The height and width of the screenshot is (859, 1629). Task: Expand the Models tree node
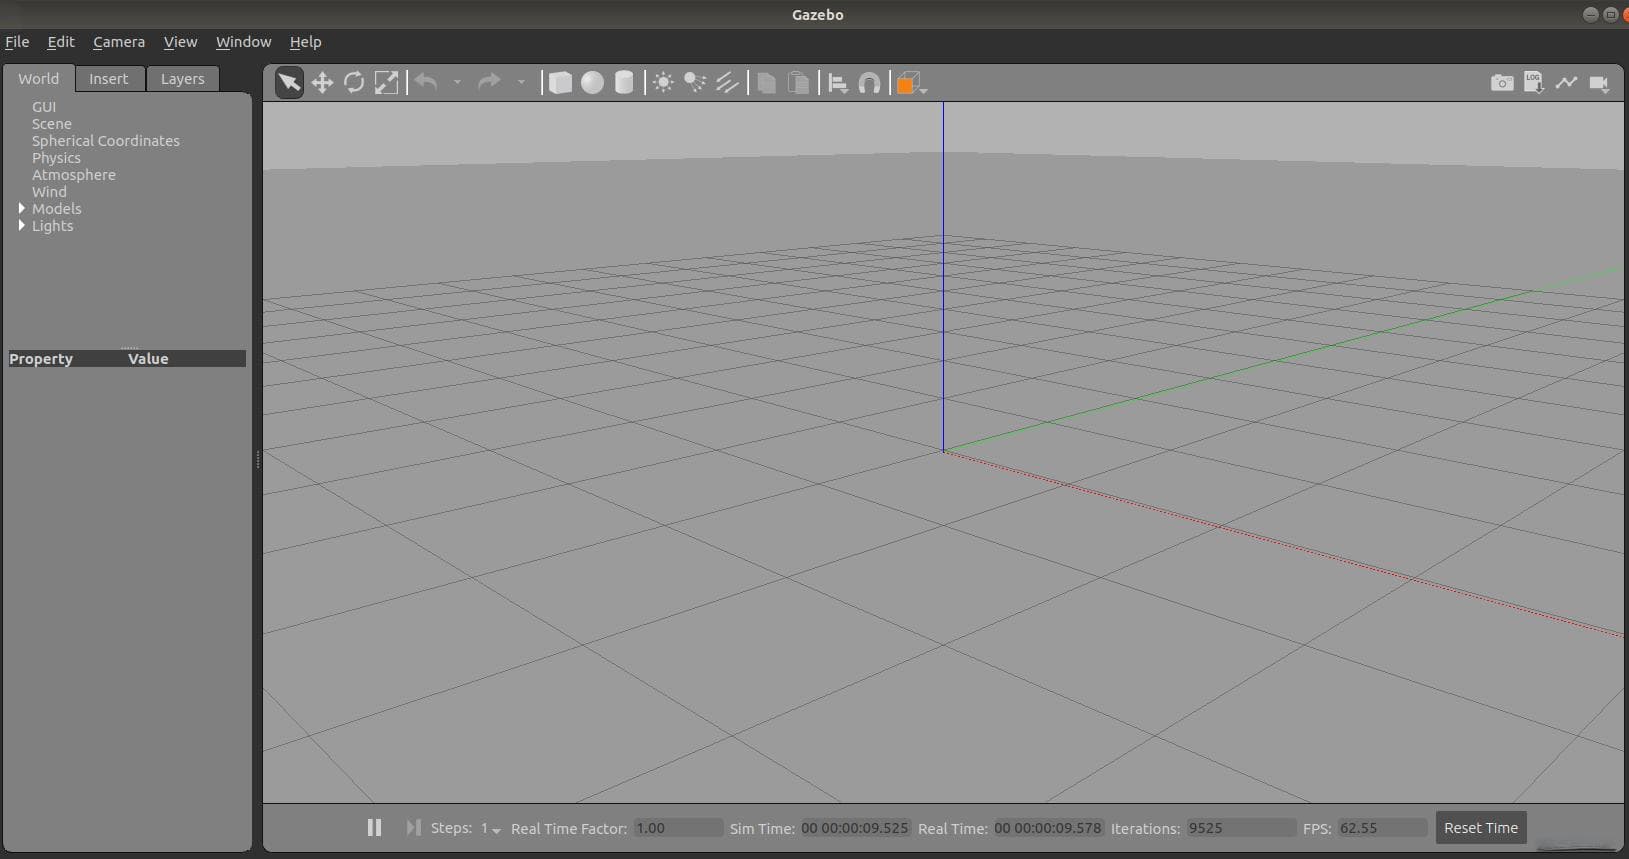[22, 208]
